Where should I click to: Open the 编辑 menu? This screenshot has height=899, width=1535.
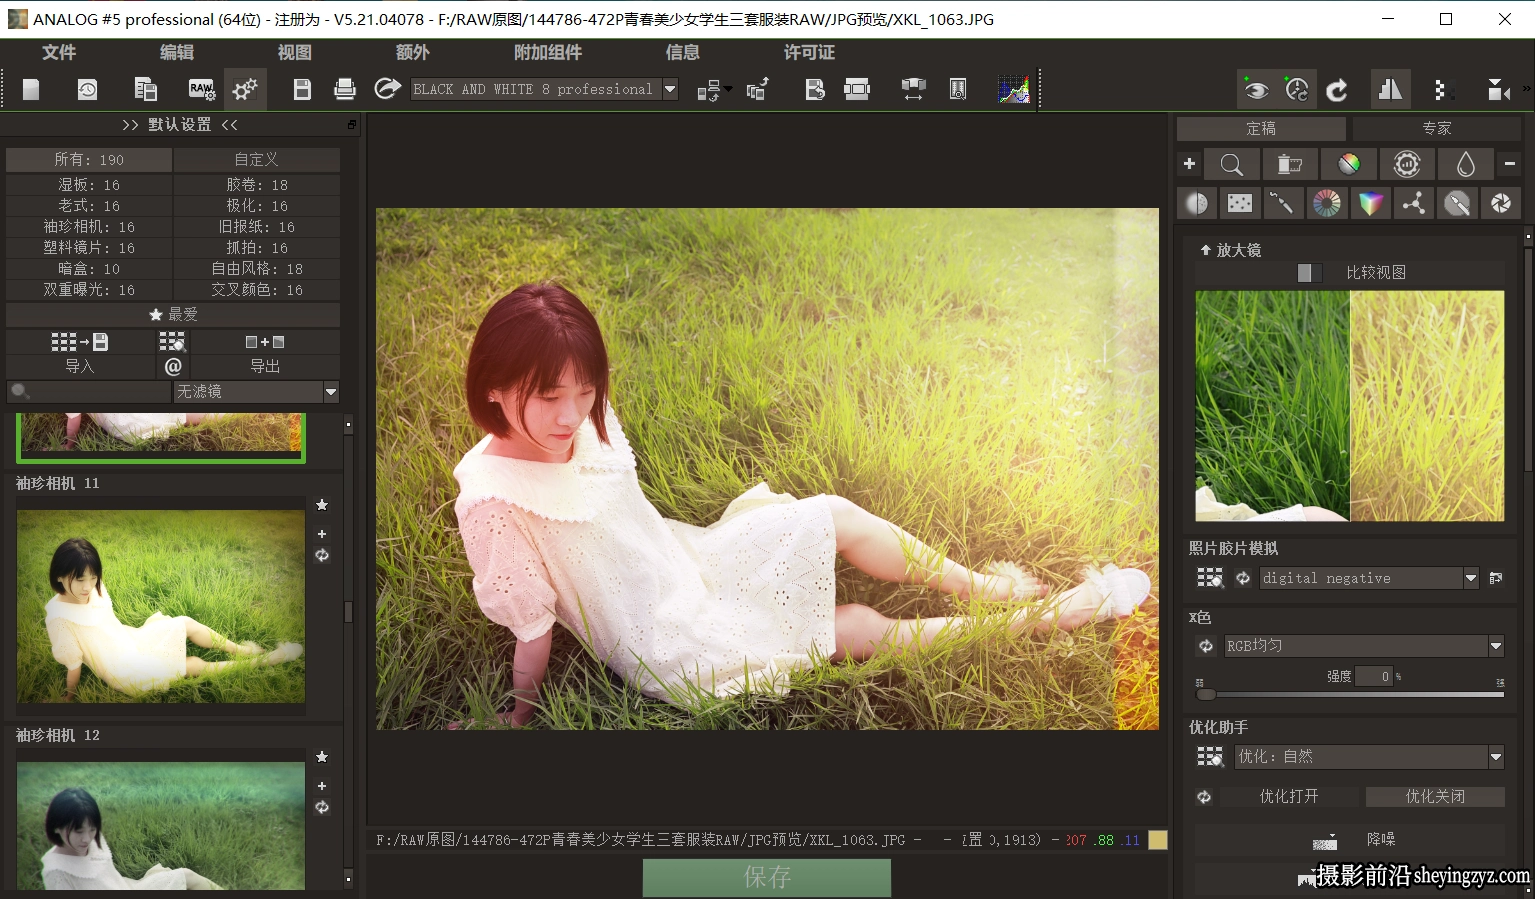click(x=177, y=52)
